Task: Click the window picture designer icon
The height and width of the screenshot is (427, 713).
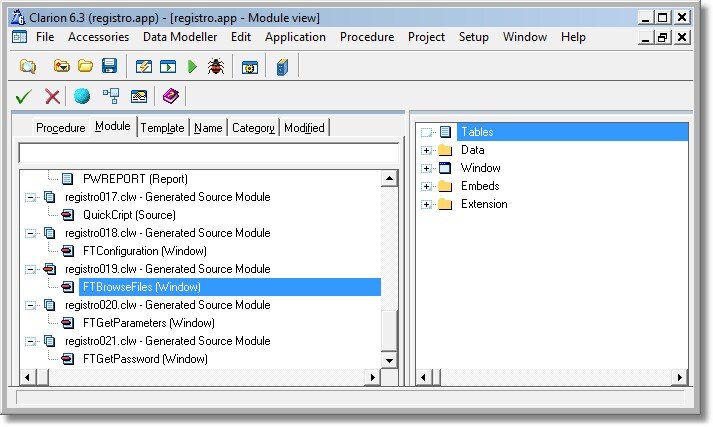Action: coord(139,96)
